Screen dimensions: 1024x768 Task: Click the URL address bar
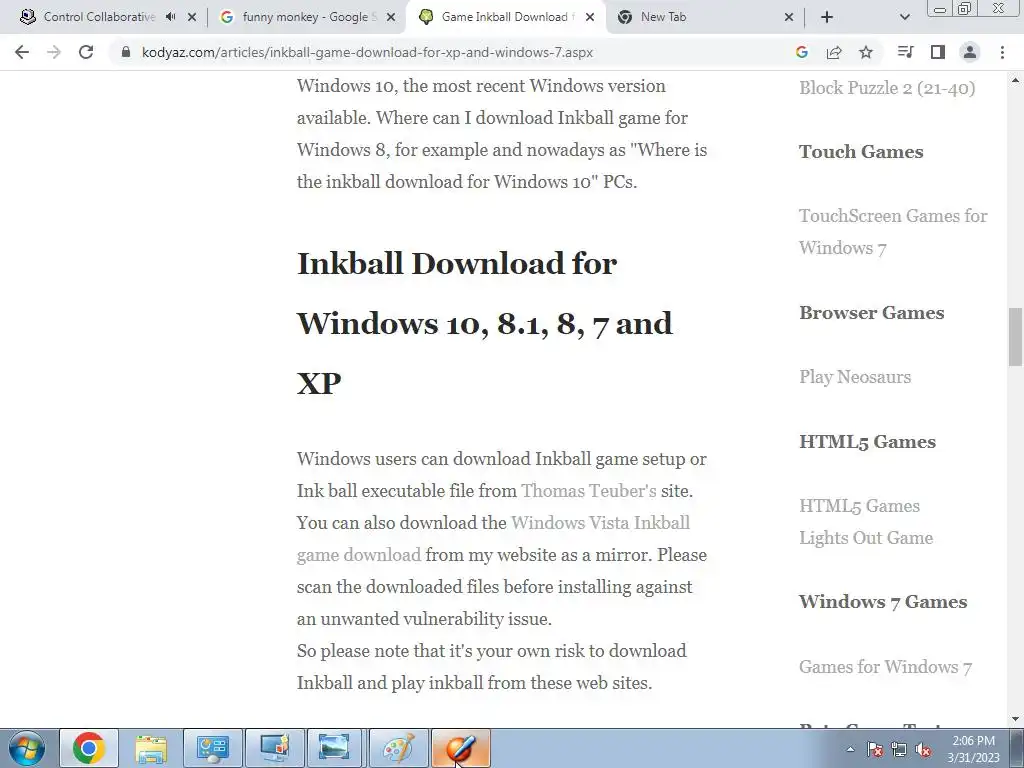[x=451, y=52]
